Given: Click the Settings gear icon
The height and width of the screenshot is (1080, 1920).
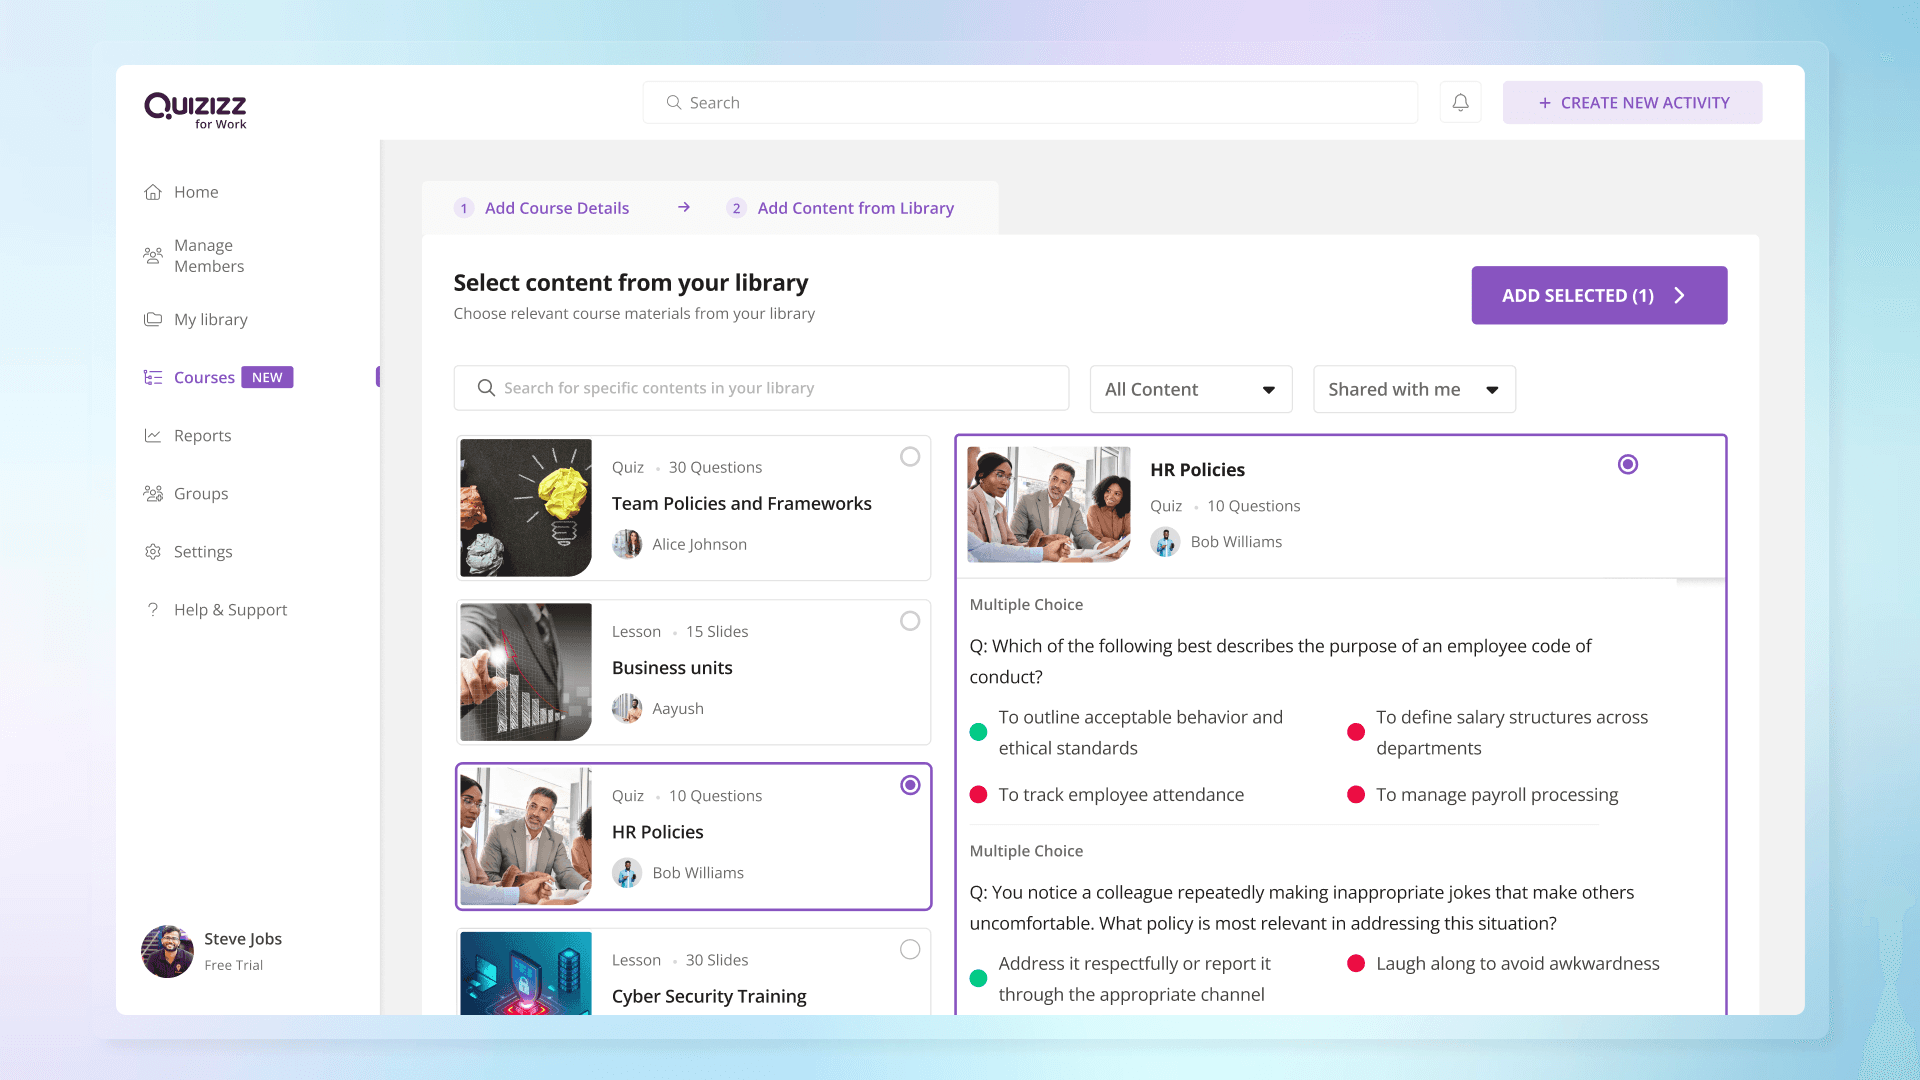Looking at the screenshot, I should point(153,552).
